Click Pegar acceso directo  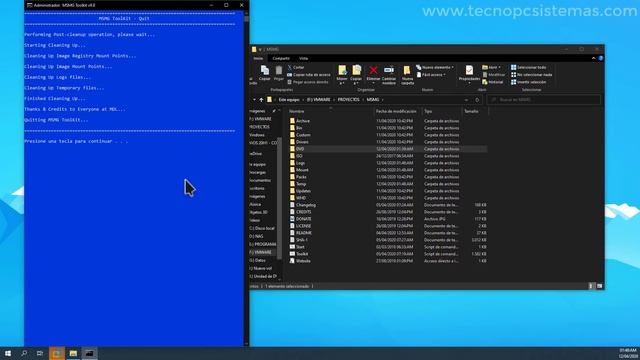click(x=308, y=82)
